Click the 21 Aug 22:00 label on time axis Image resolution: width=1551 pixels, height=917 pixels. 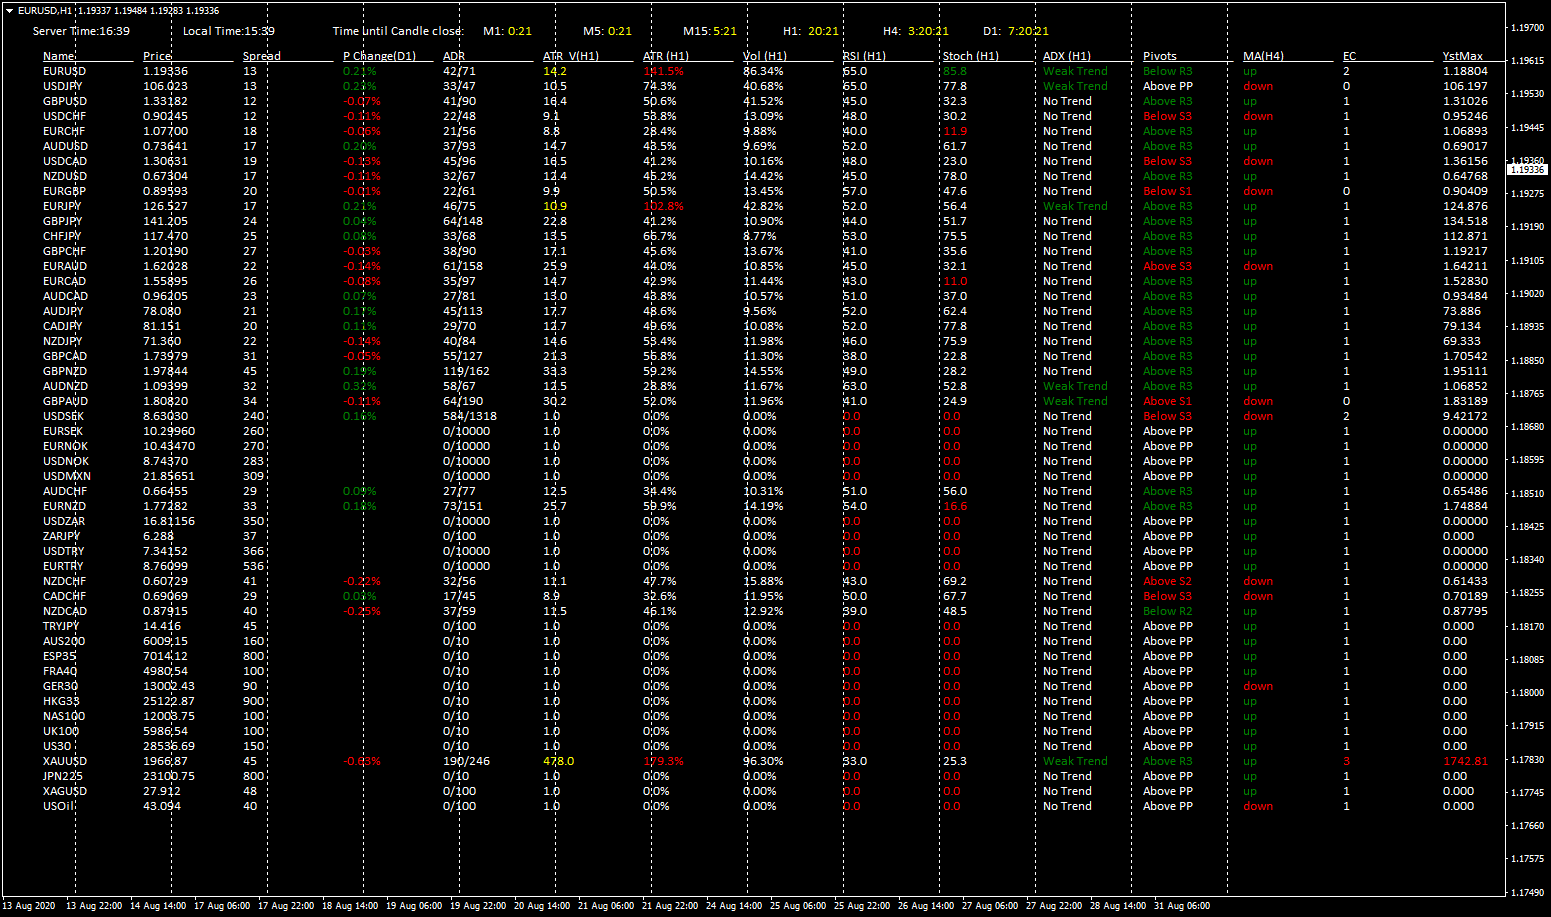point(669,906)
